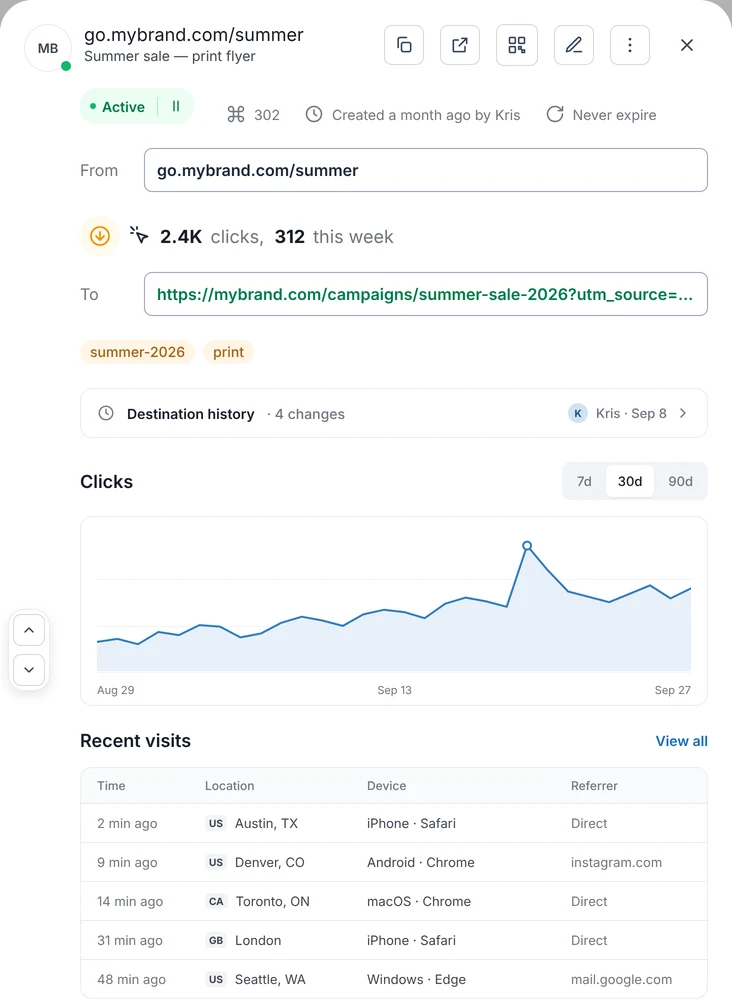
Task: Open link in new tab icon
Action: tap(460, 45)
